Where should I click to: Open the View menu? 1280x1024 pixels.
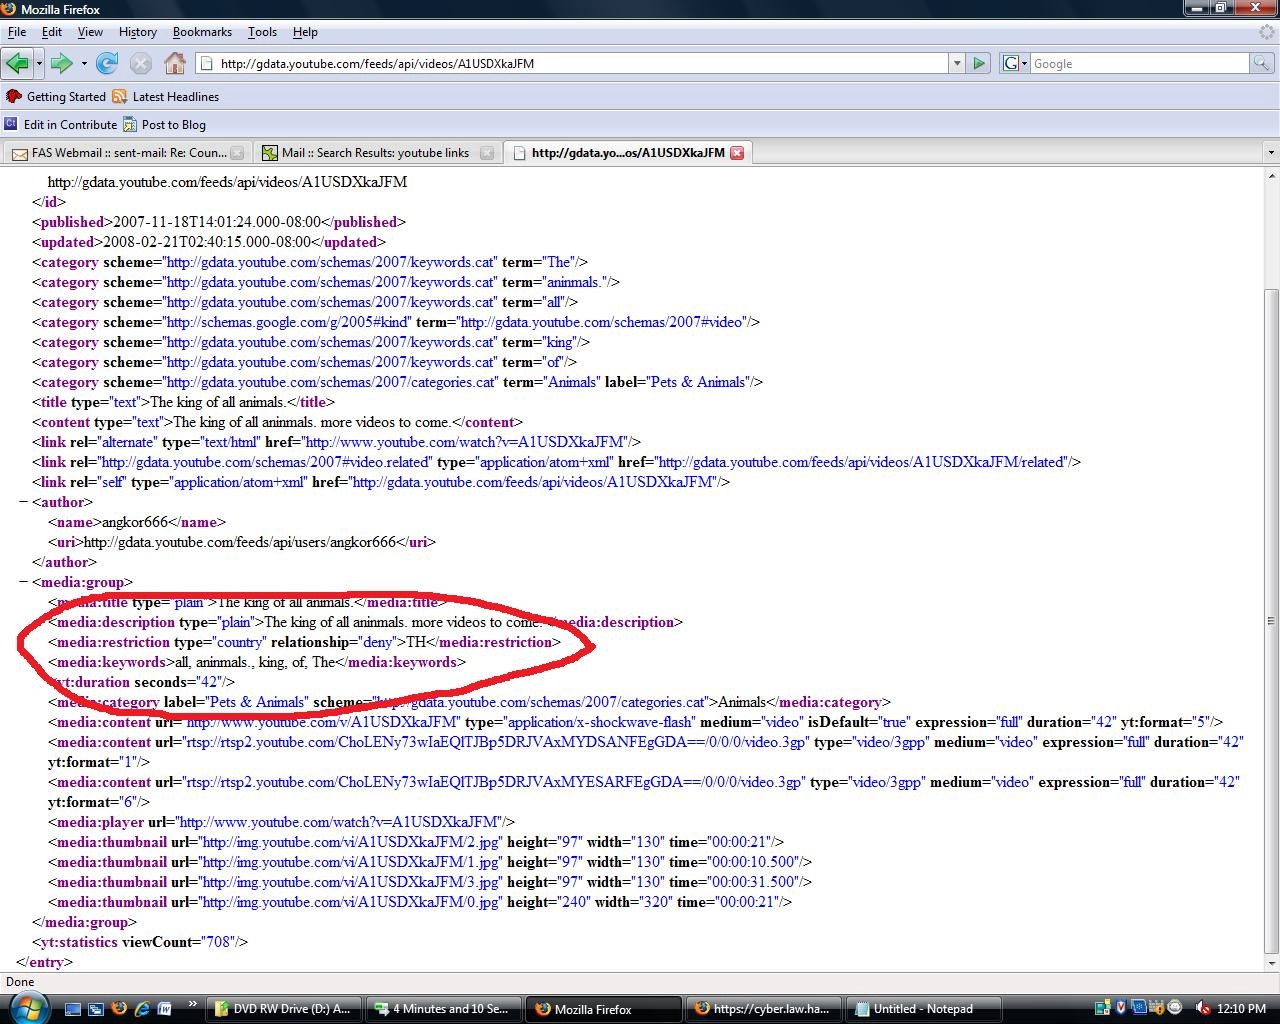(90, 32)
